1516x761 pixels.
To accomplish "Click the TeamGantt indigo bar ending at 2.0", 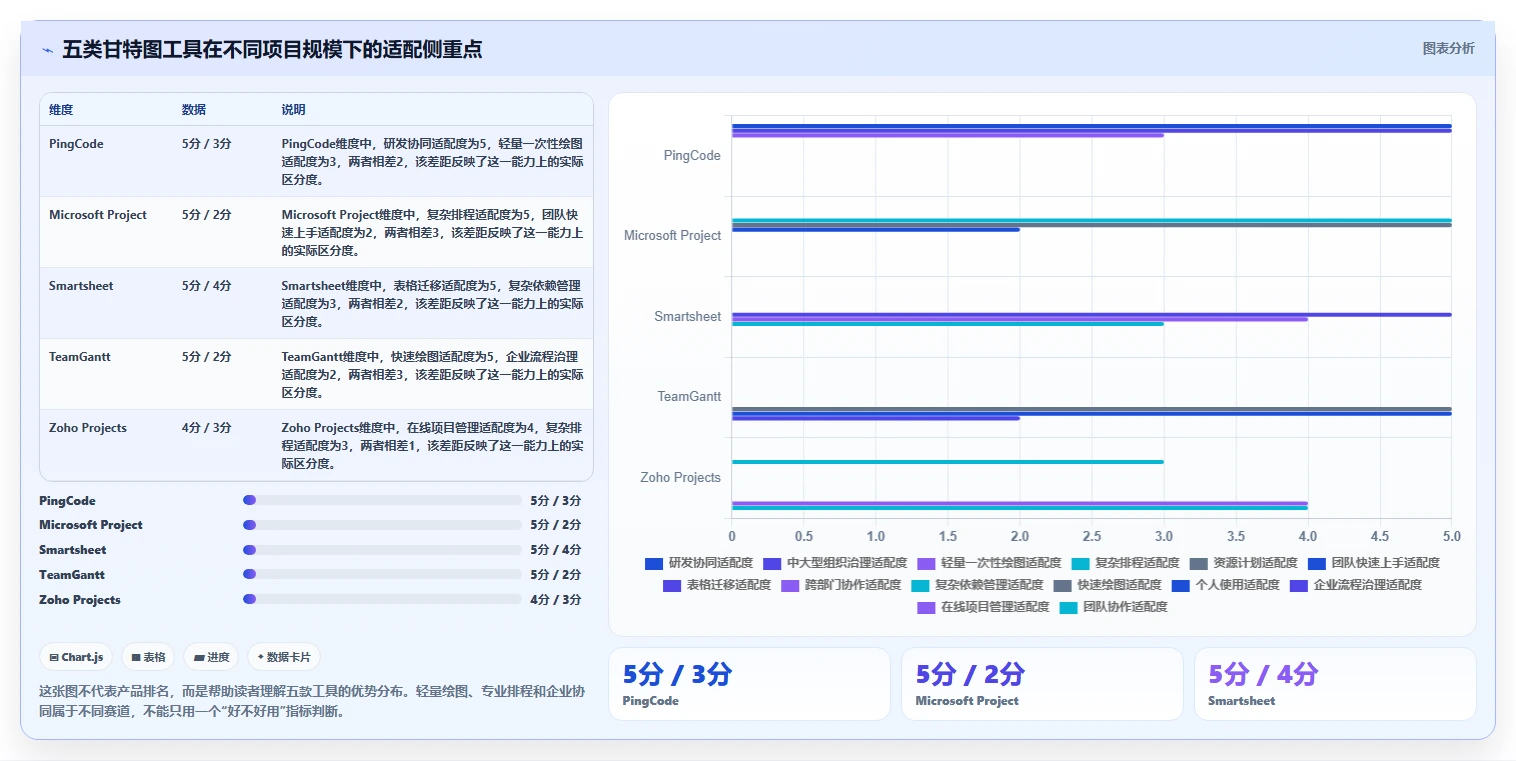I will 876,418.
